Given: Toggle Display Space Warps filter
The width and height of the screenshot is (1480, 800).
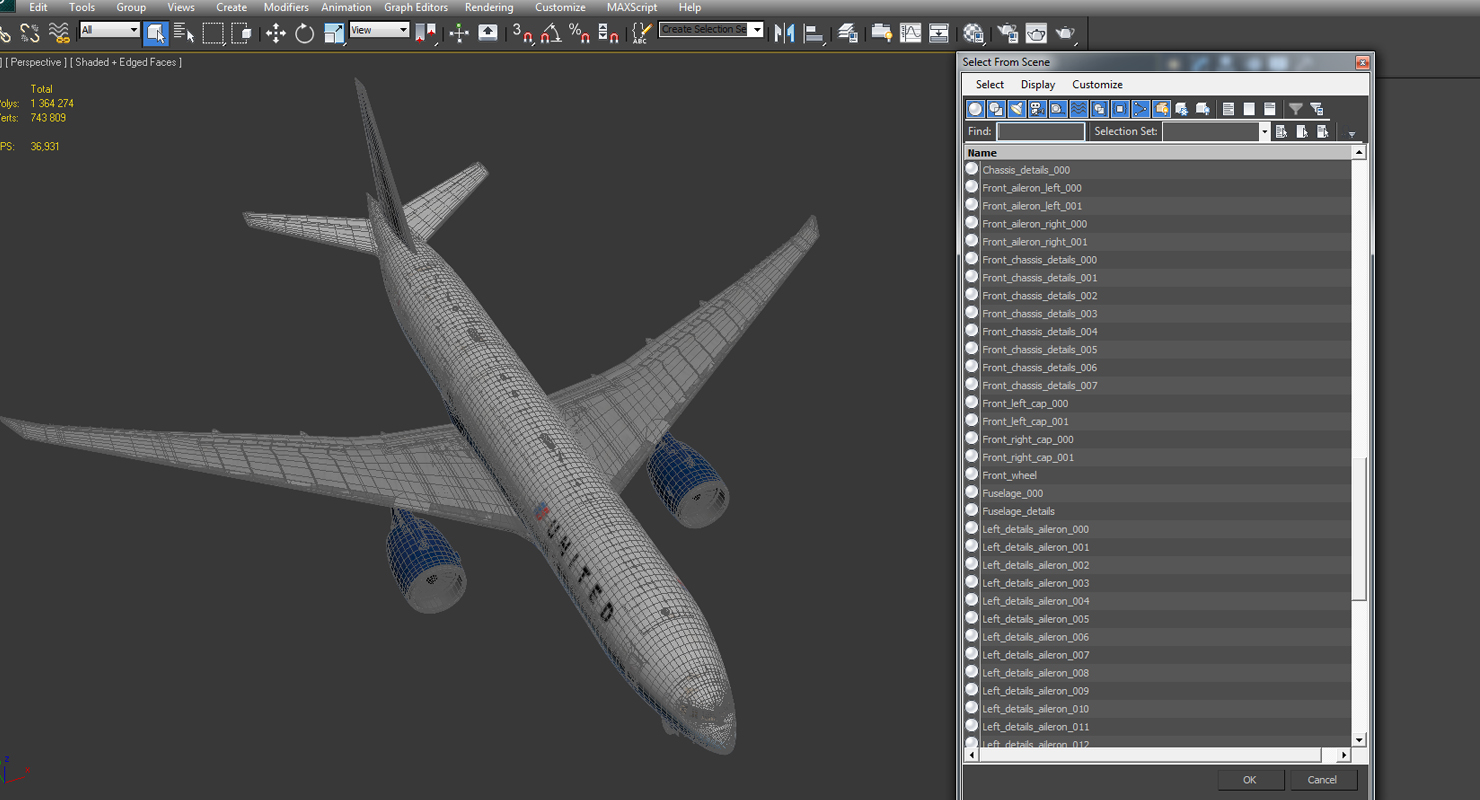Looking at the screenshot, I should (1078, 109).
